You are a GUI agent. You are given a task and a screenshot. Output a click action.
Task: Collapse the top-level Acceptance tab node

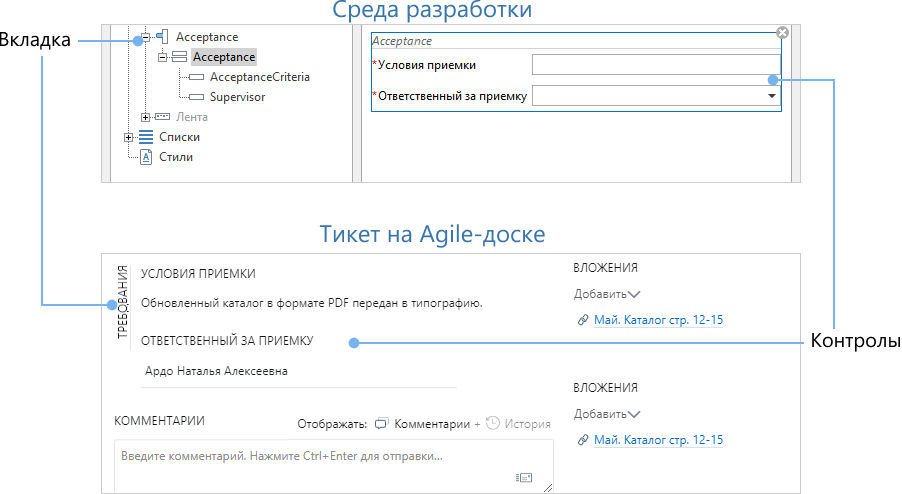[145, 38]
